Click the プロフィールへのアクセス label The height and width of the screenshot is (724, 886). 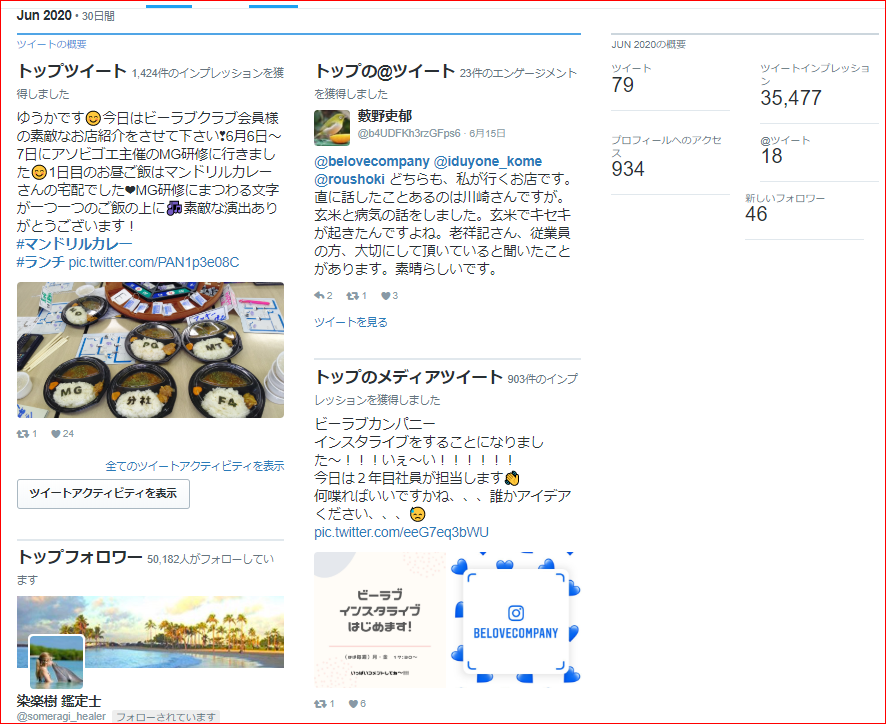(667, 146)
